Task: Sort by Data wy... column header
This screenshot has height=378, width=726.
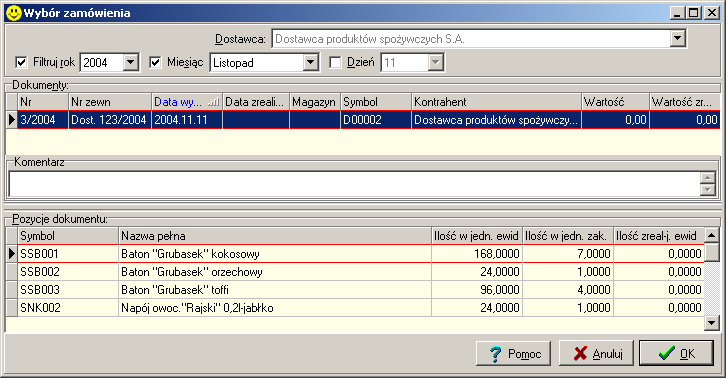Action: 187,102
